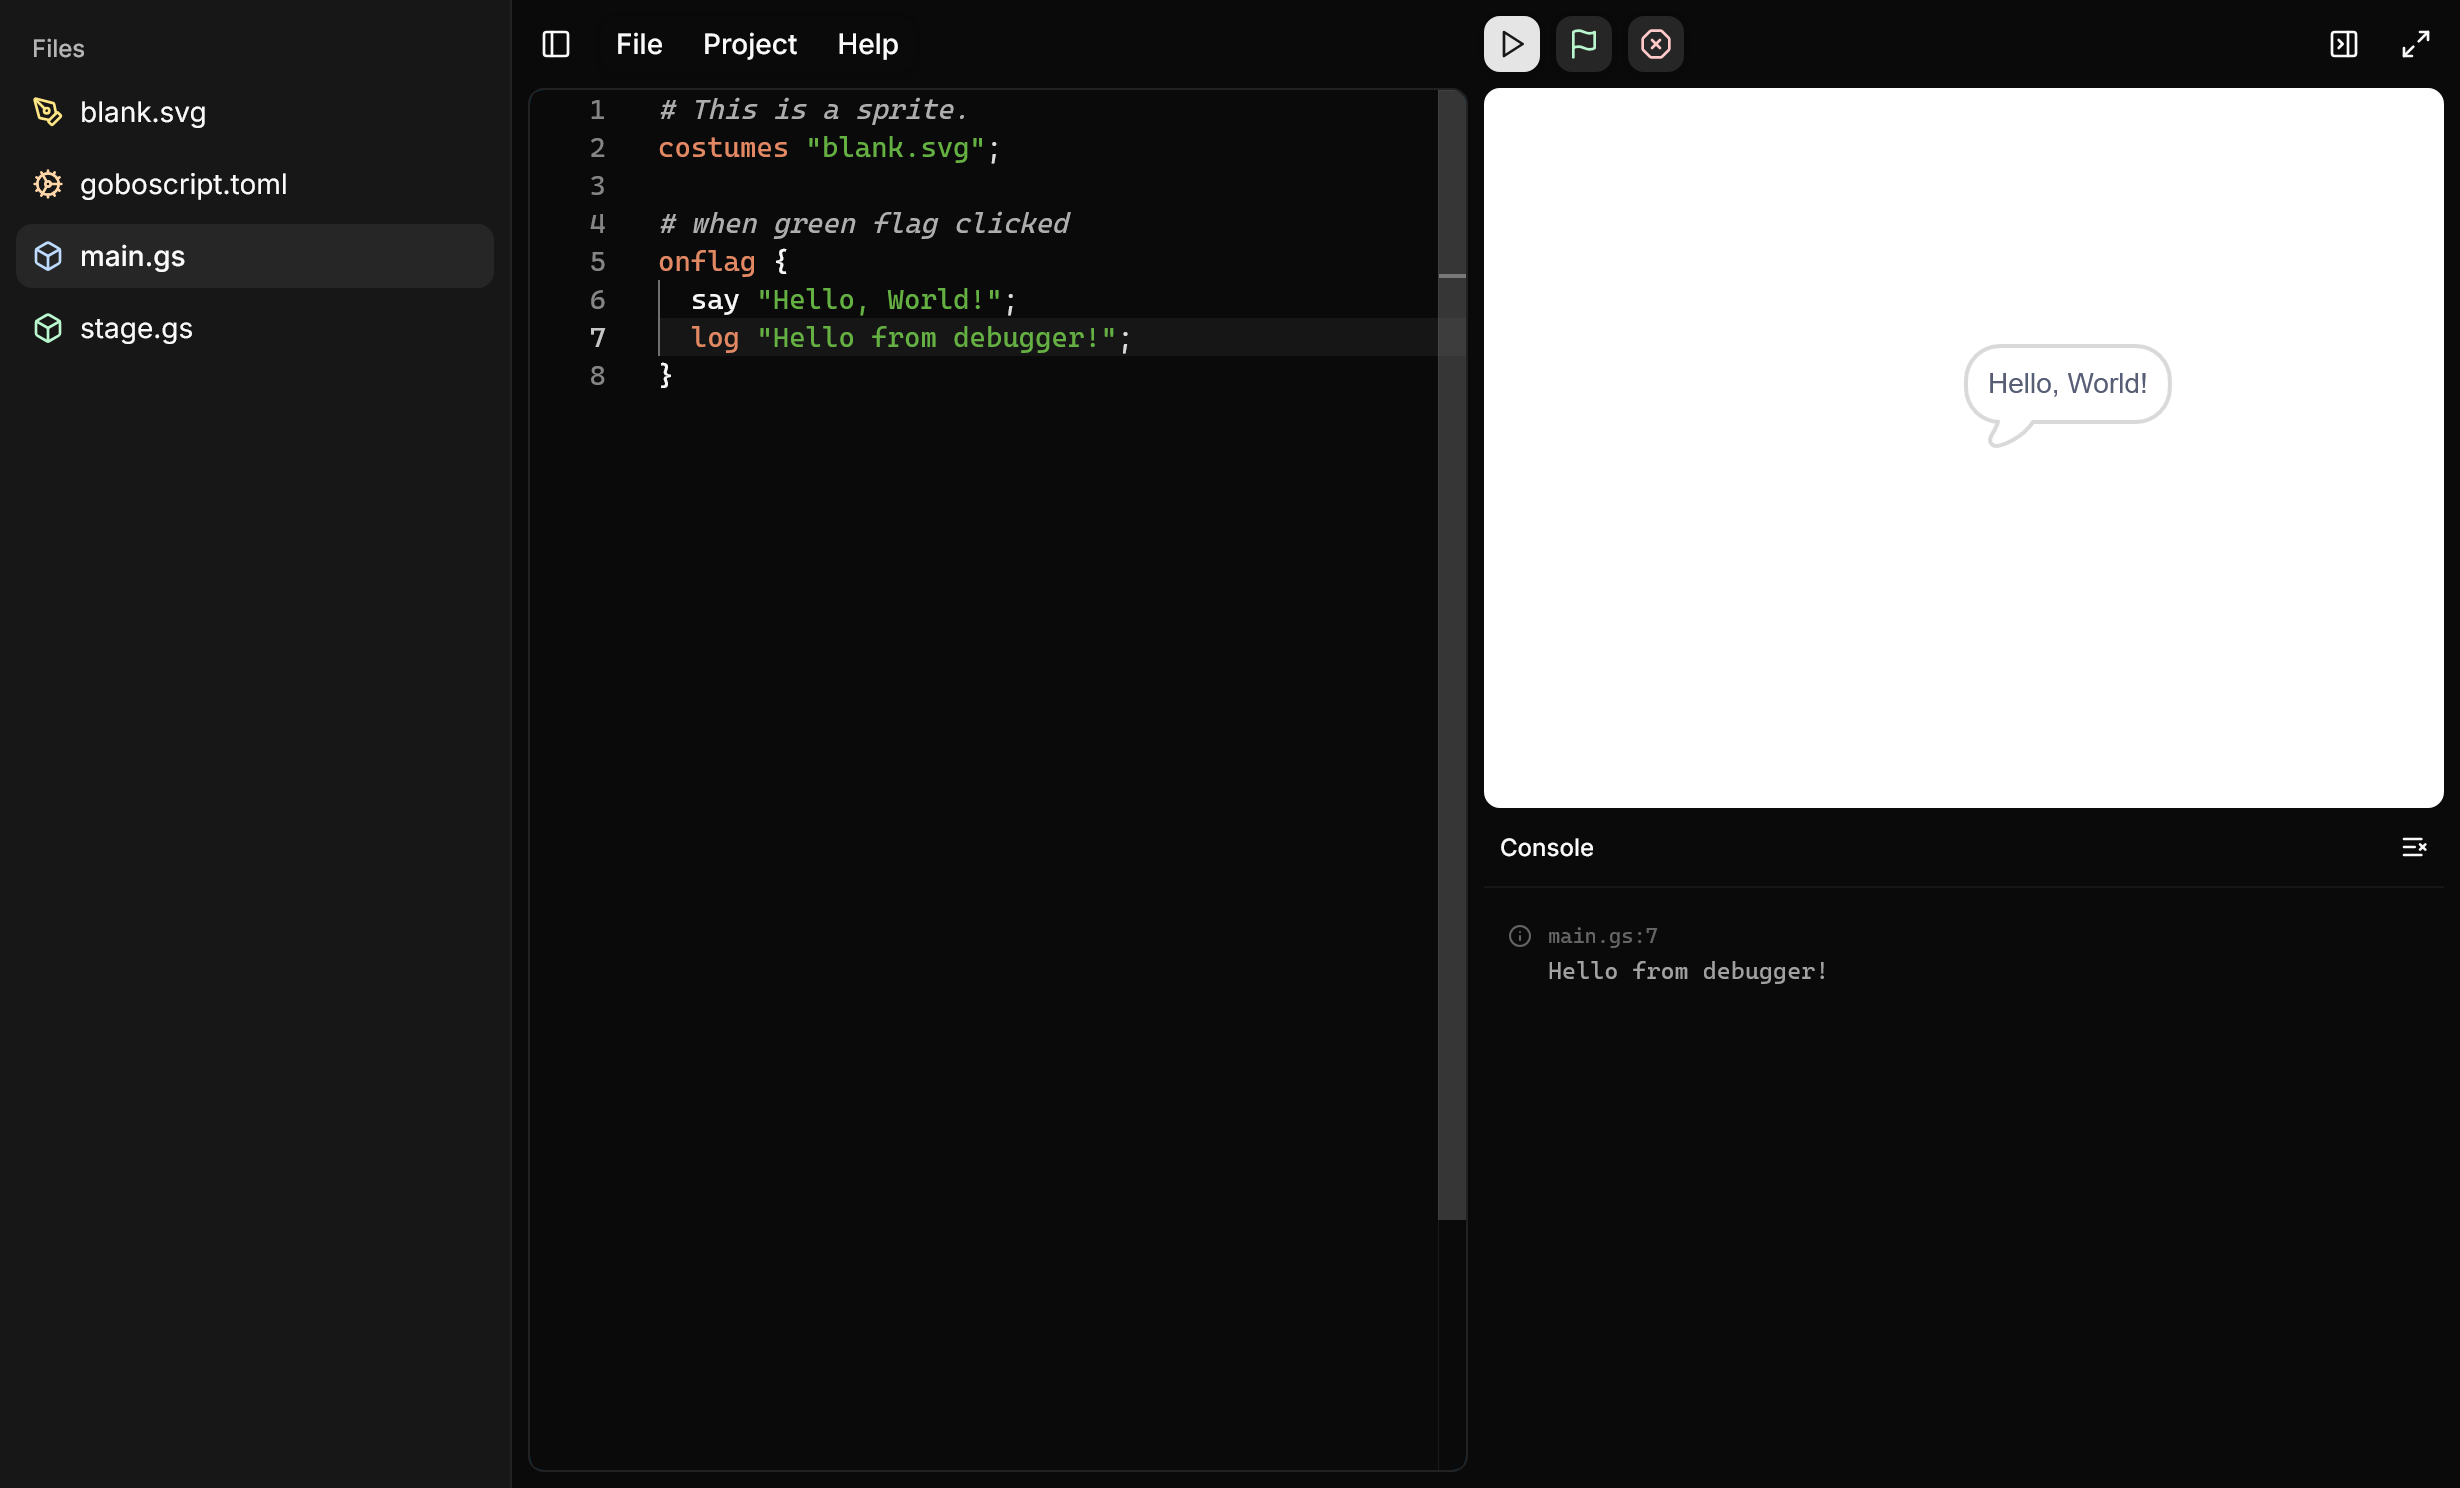Toggle the file sidebar panel
The image size is (2460, 1488).
[556, 44]
